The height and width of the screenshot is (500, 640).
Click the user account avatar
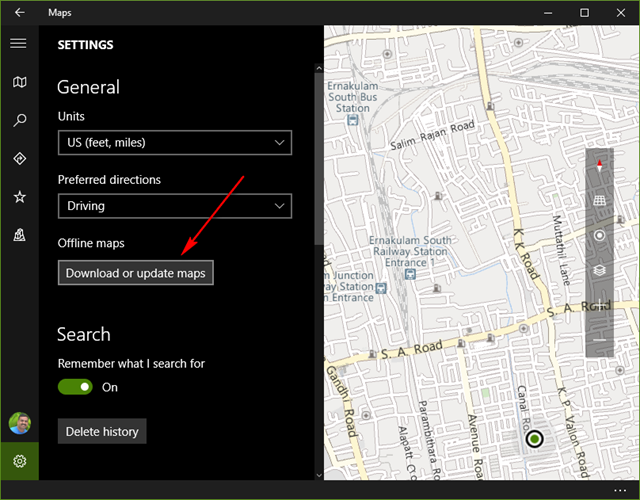(x=20, y=423)
